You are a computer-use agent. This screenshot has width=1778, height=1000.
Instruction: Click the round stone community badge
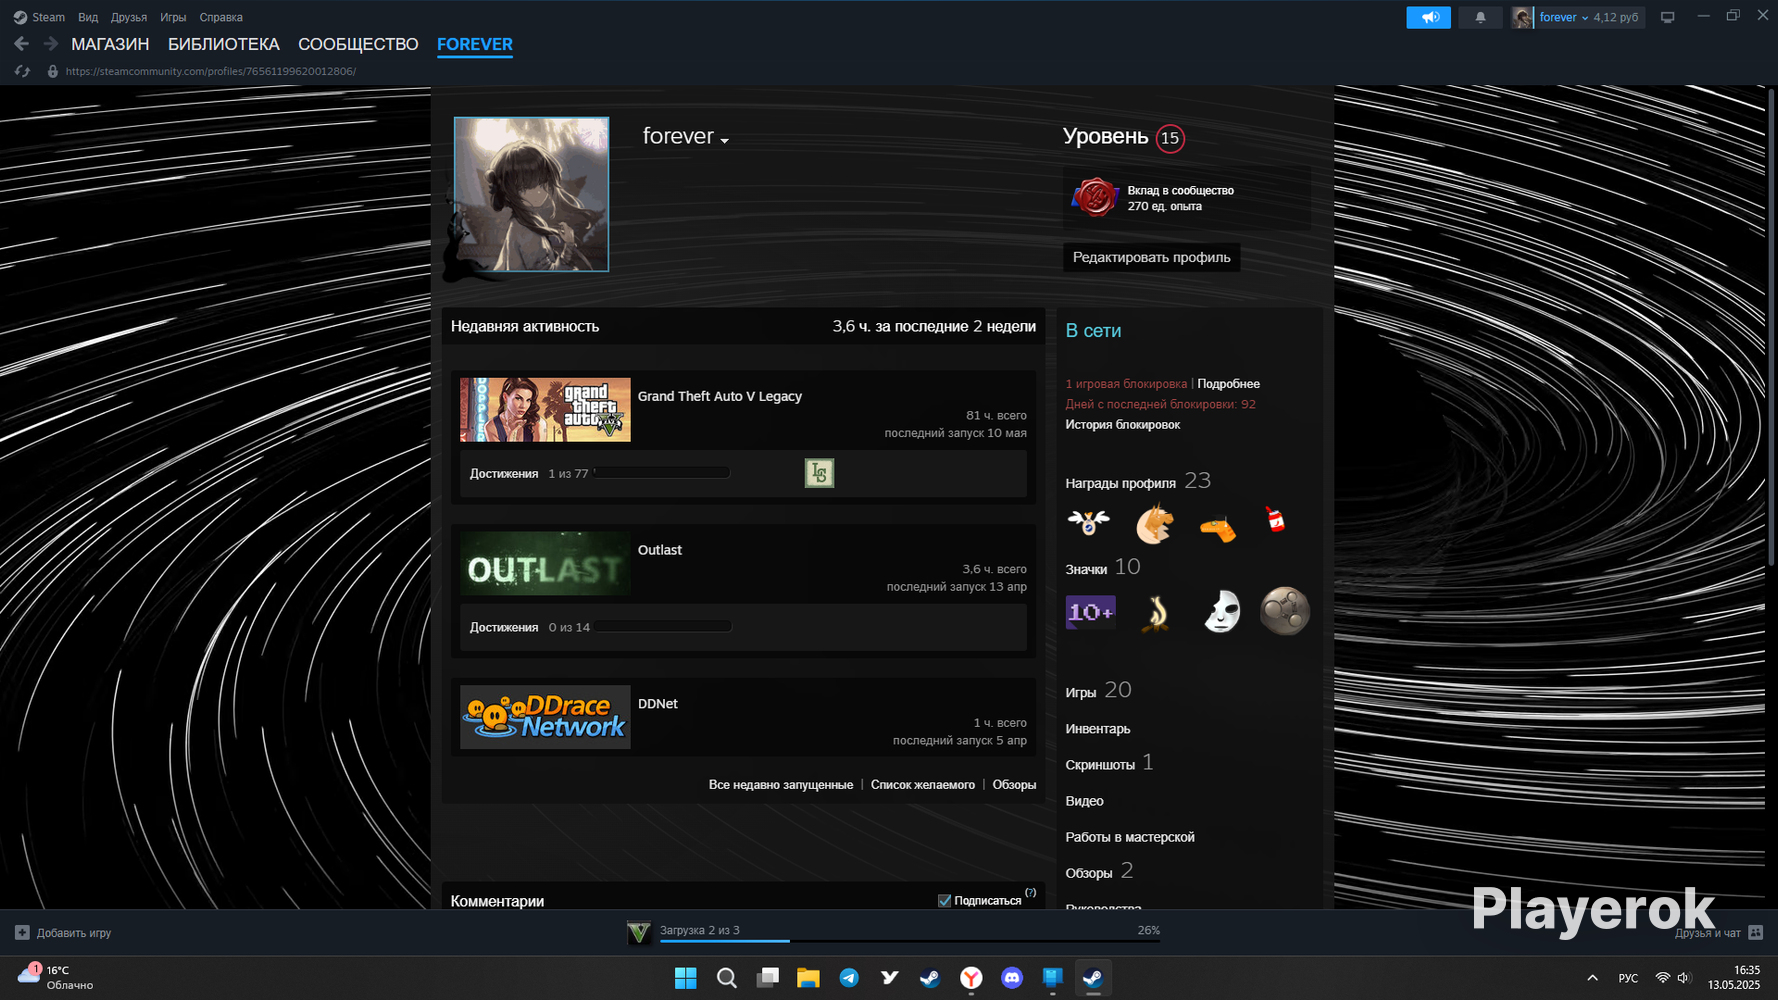[1285, 611]
